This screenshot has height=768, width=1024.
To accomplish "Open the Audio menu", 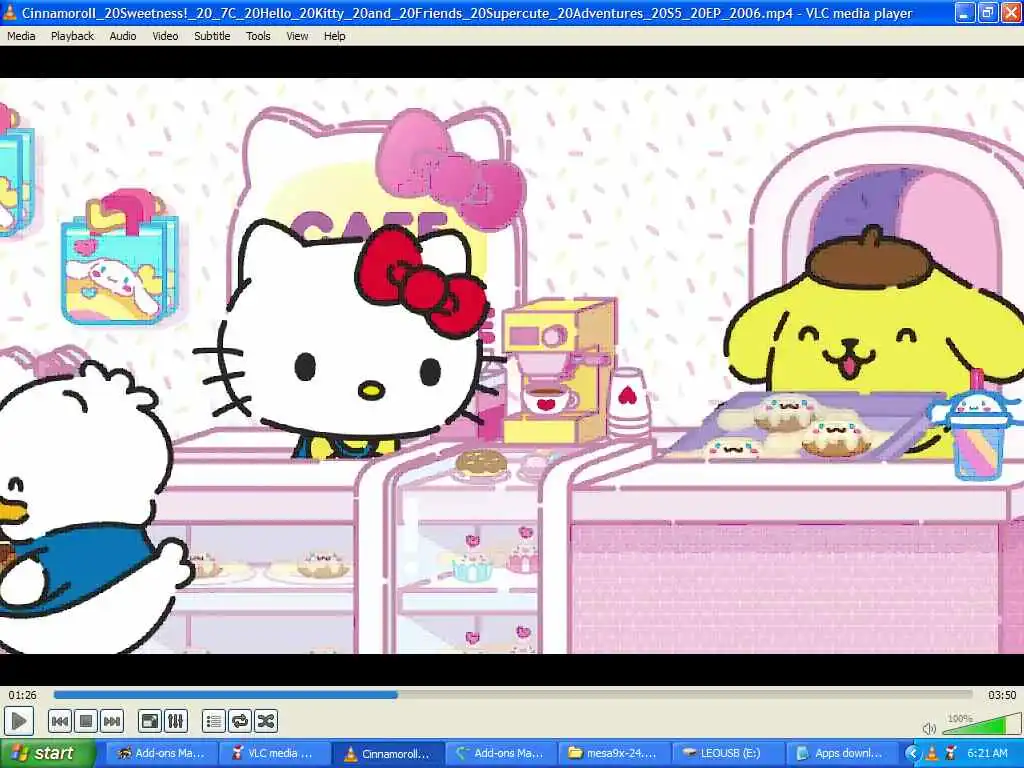I will pyautogui.click(x=123, y=36).
